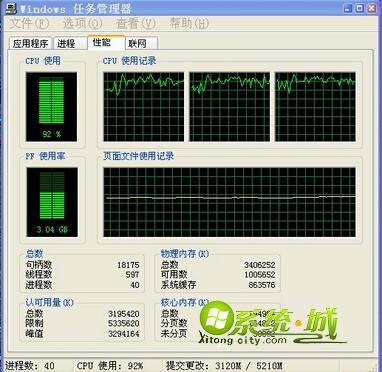The width and height of the screenshot is (382, 372).
Task: Click commit limit value 5335620
Action: (x=124, y=324)
